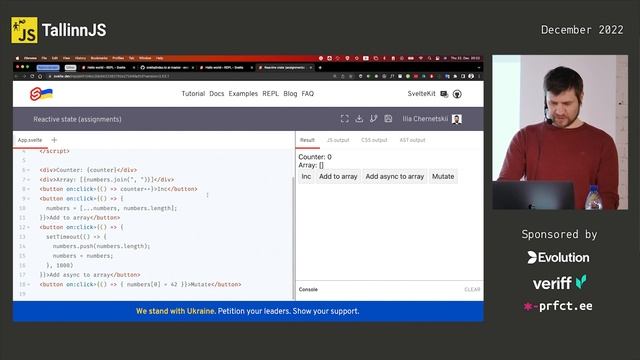
Task: Toggle fullscreen editor icon in REPL bar
Action: pyautogui.click(x=344, y=119)
